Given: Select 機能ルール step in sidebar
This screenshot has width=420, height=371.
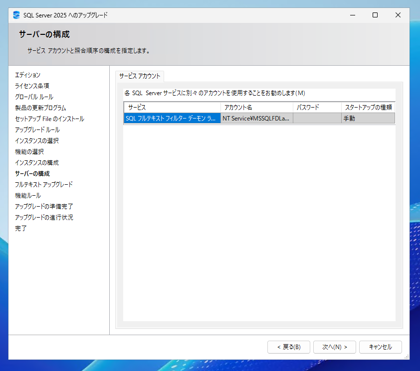Looking at the screenshot, I should [x=28, y=195].
